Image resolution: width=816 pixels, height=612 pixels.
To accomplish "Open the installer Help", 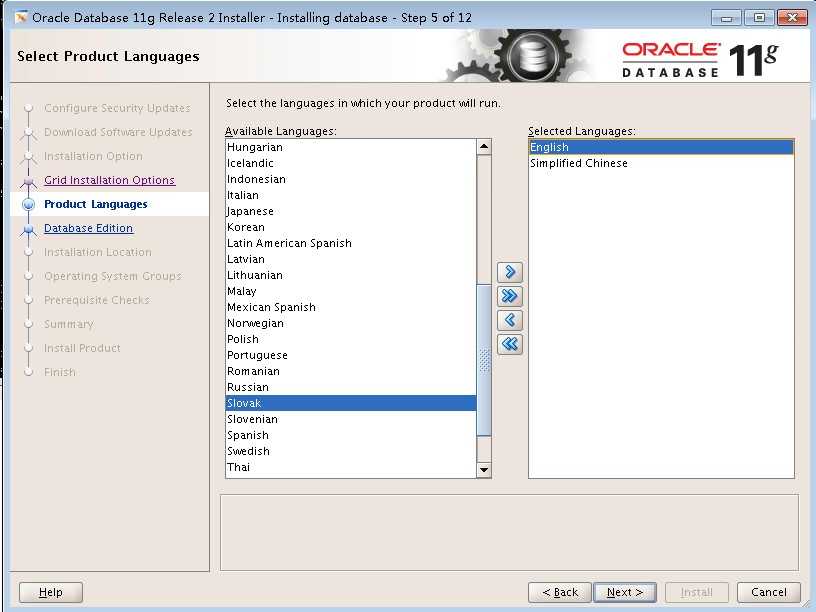I will 50,592.
